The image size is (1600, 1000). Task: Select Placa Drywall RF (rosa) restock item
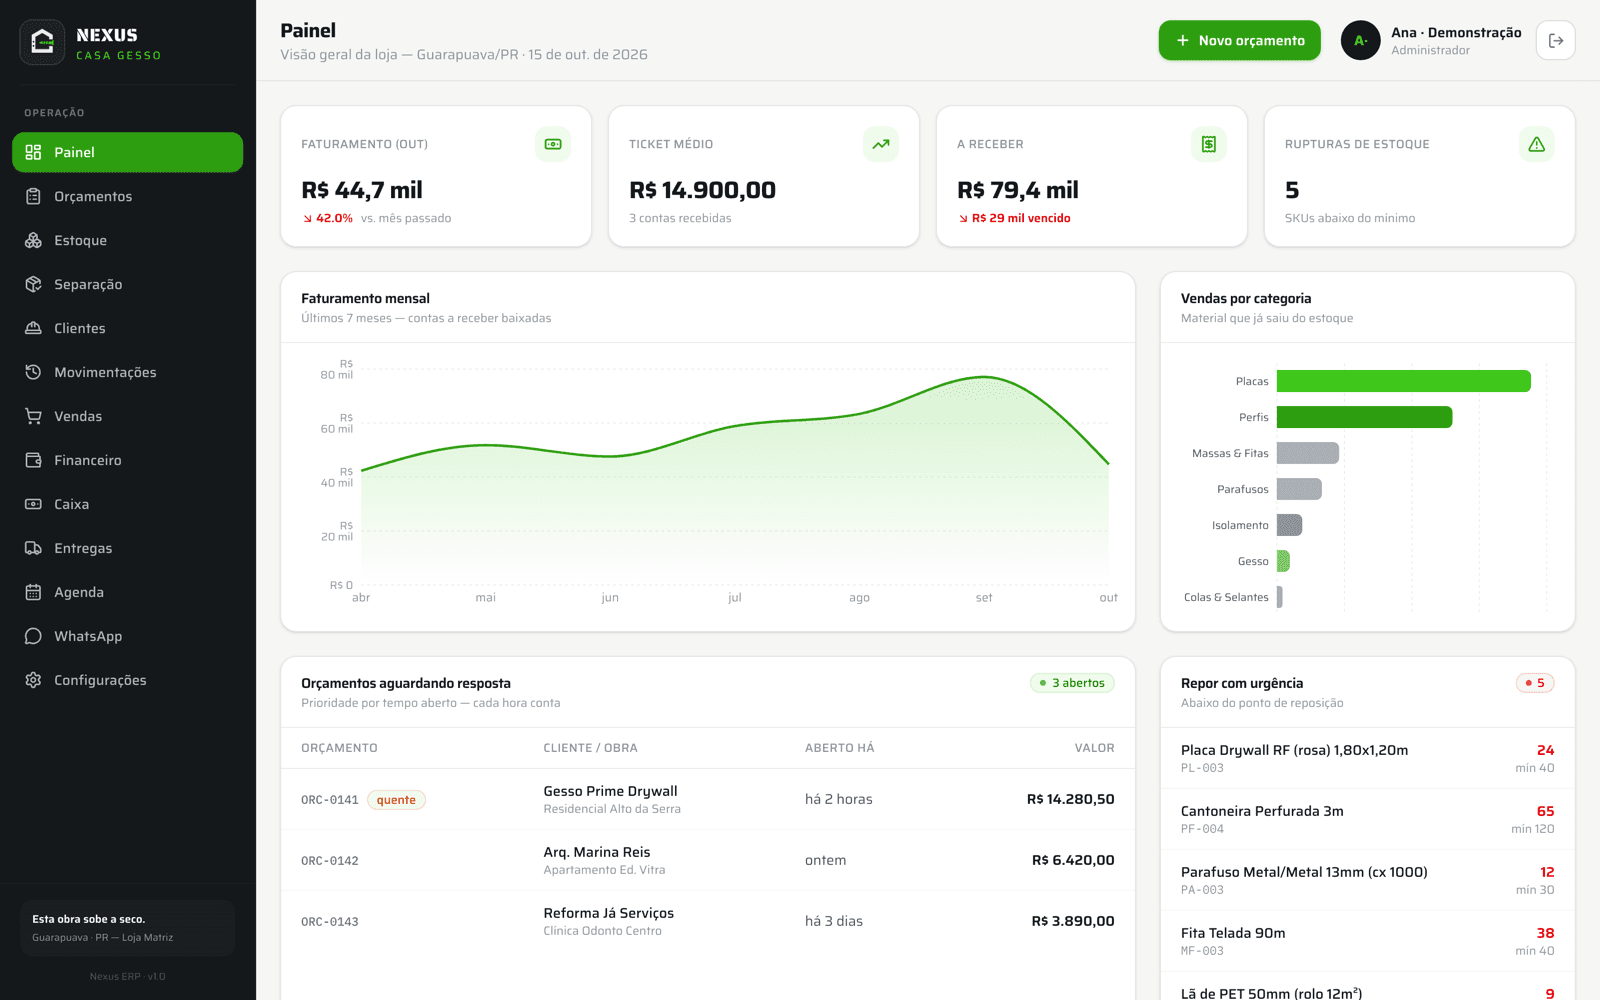[x=1368, y=758]
